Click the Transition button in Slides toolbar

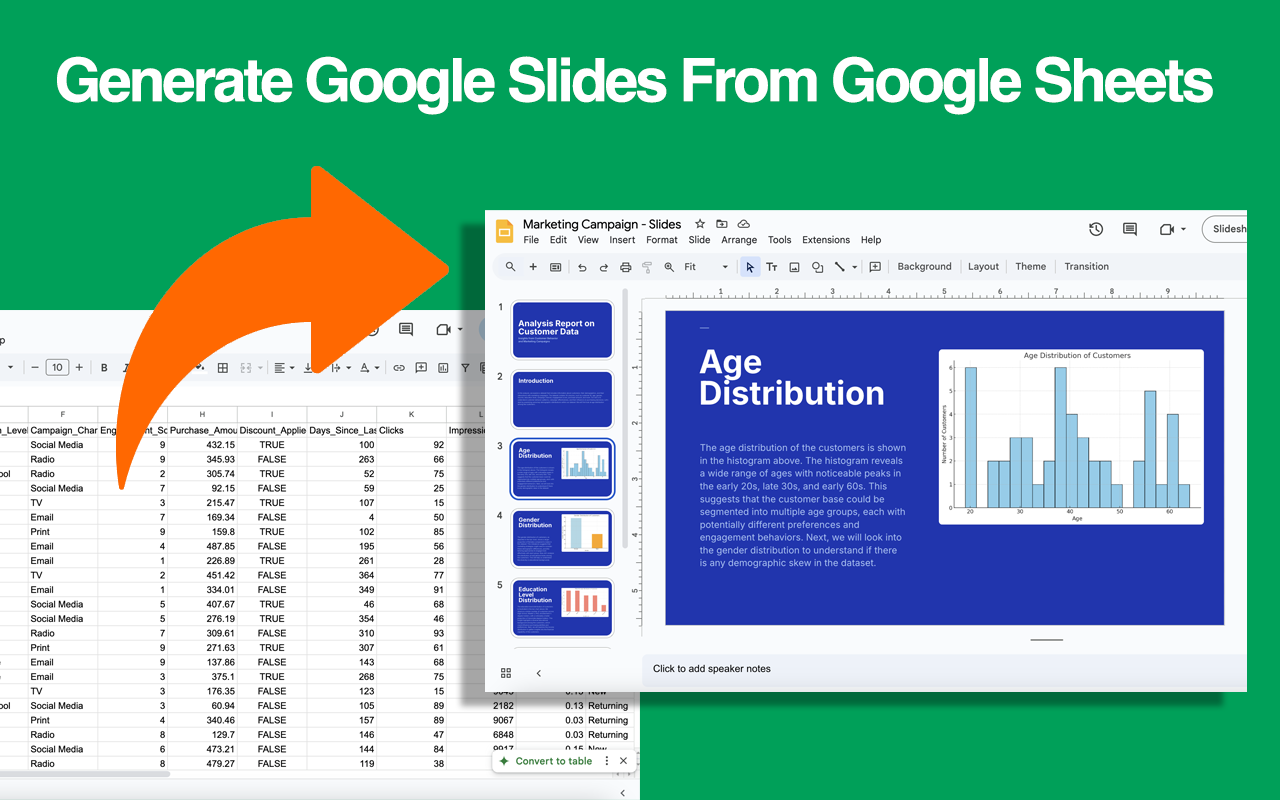pyautogui.click(x=1086, y=267)
